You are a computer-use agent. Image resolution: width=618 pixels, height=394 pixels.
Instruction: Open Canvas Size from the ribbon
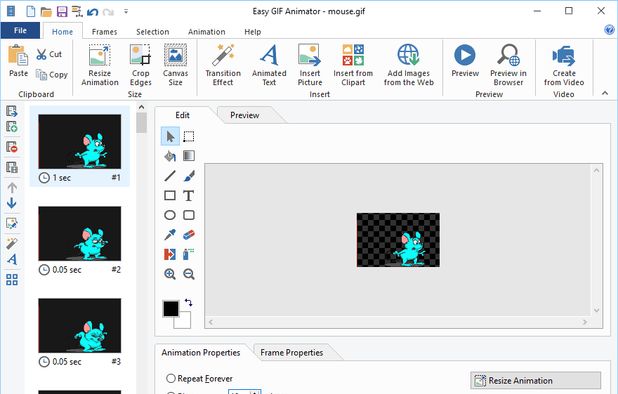point(175,65)
